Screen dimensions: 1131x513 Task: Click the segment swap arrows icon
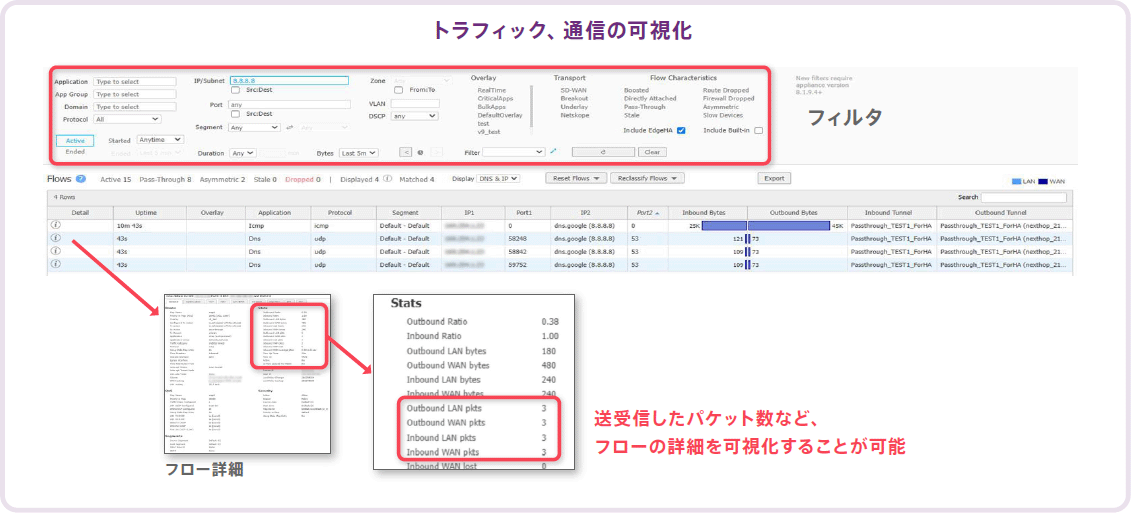pyautogui.click(x=289, y=128)
